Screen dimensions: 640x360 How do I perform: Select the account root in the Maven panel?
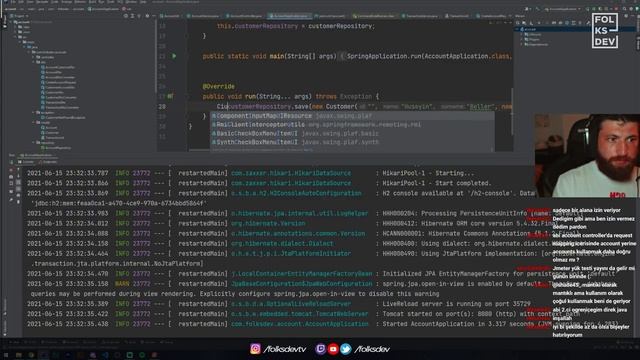pos(530,29)
